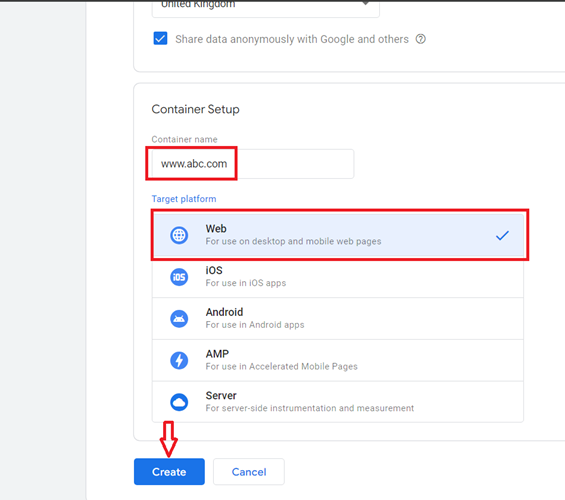Click the Container Setup heading
Screen dimensions: 565x500
(195, 109)
